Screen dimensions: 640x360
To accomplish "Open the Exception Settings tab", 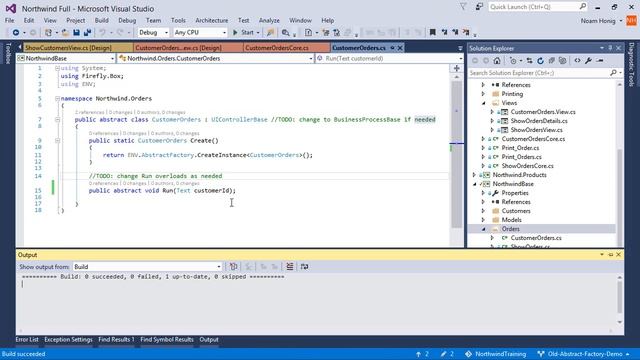I will (x=68, y=340).
